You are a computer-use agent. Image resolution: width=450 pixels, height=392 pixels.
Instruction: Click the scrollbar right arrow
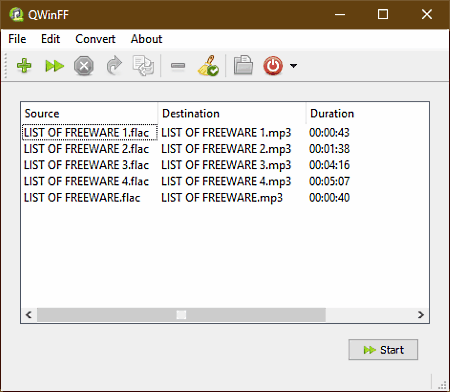point(421,315)
